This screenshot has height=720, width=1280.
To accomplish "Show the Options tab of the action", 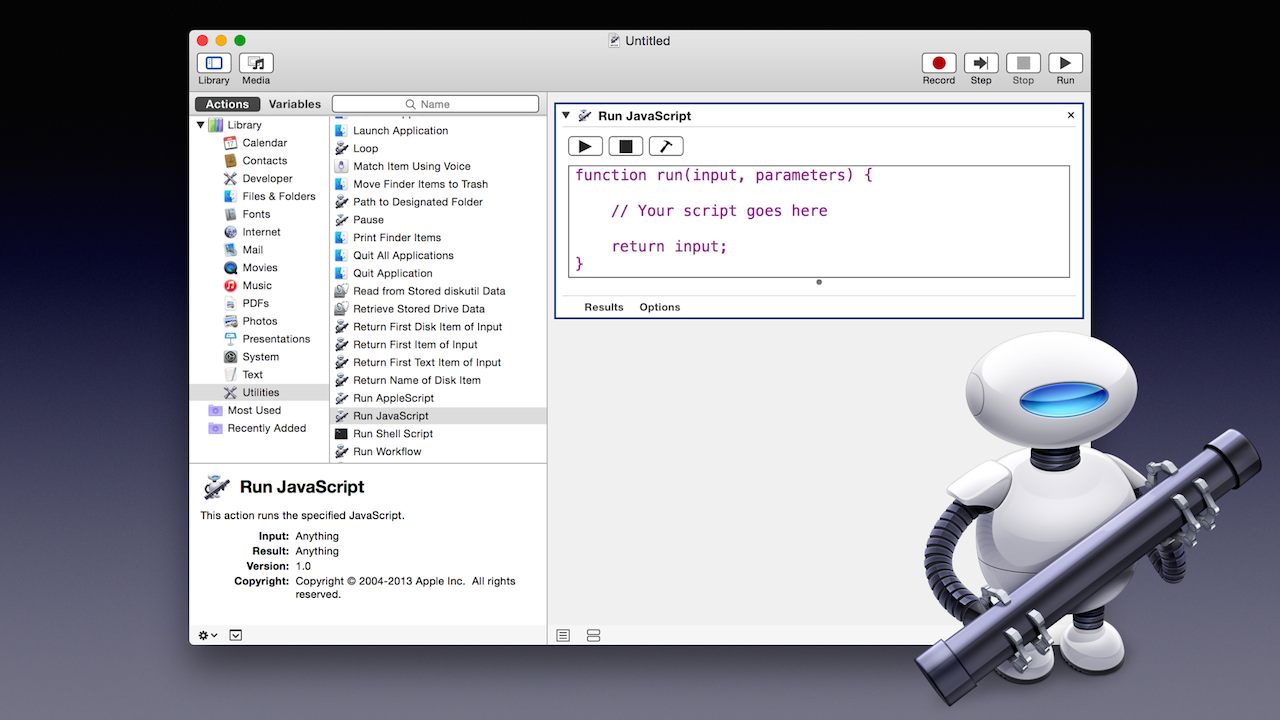I will tap(660, 307).
